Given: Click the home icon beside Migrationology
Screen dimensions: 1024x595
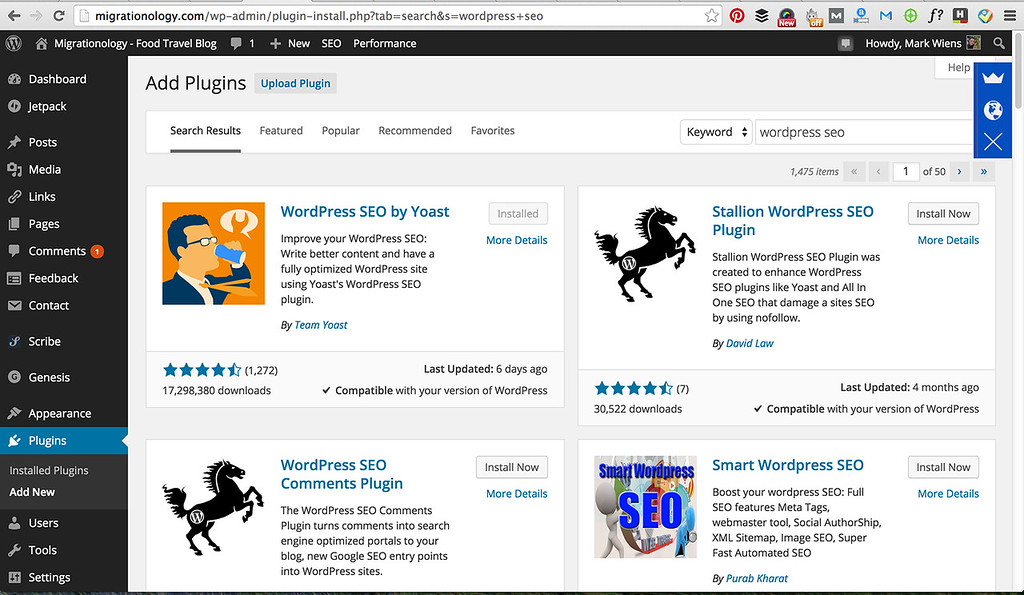Looking at the screenshot, I should (41, 43).
